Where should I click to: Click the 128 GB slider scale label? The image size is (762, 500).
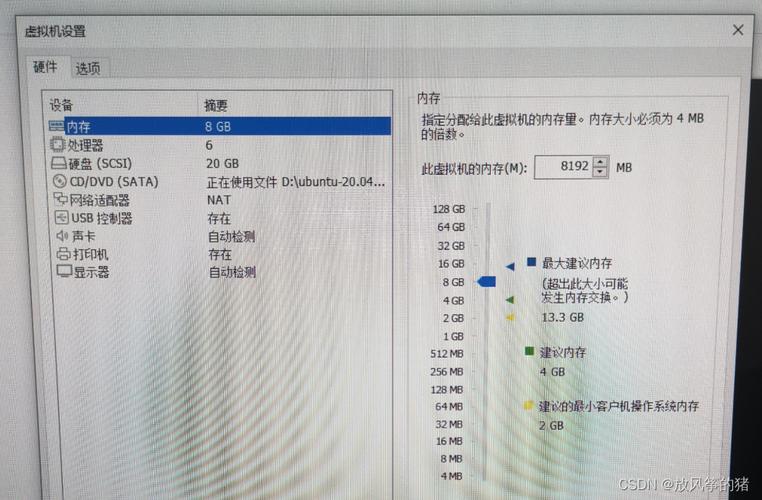pos(449,209)
